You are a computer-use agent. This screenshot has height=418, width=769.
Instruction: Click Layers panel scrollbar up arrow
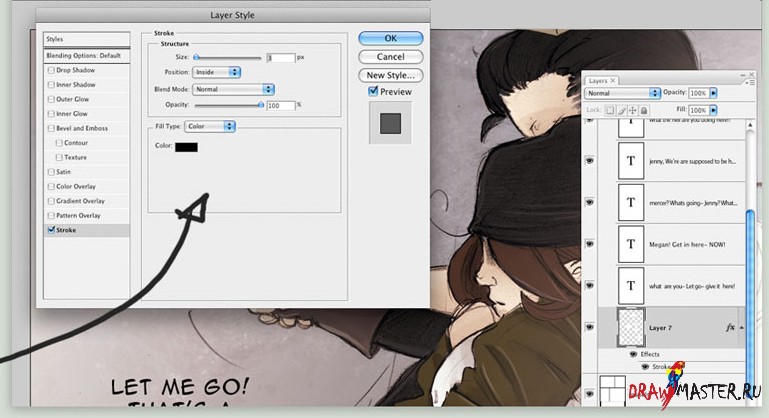(750, 126)
